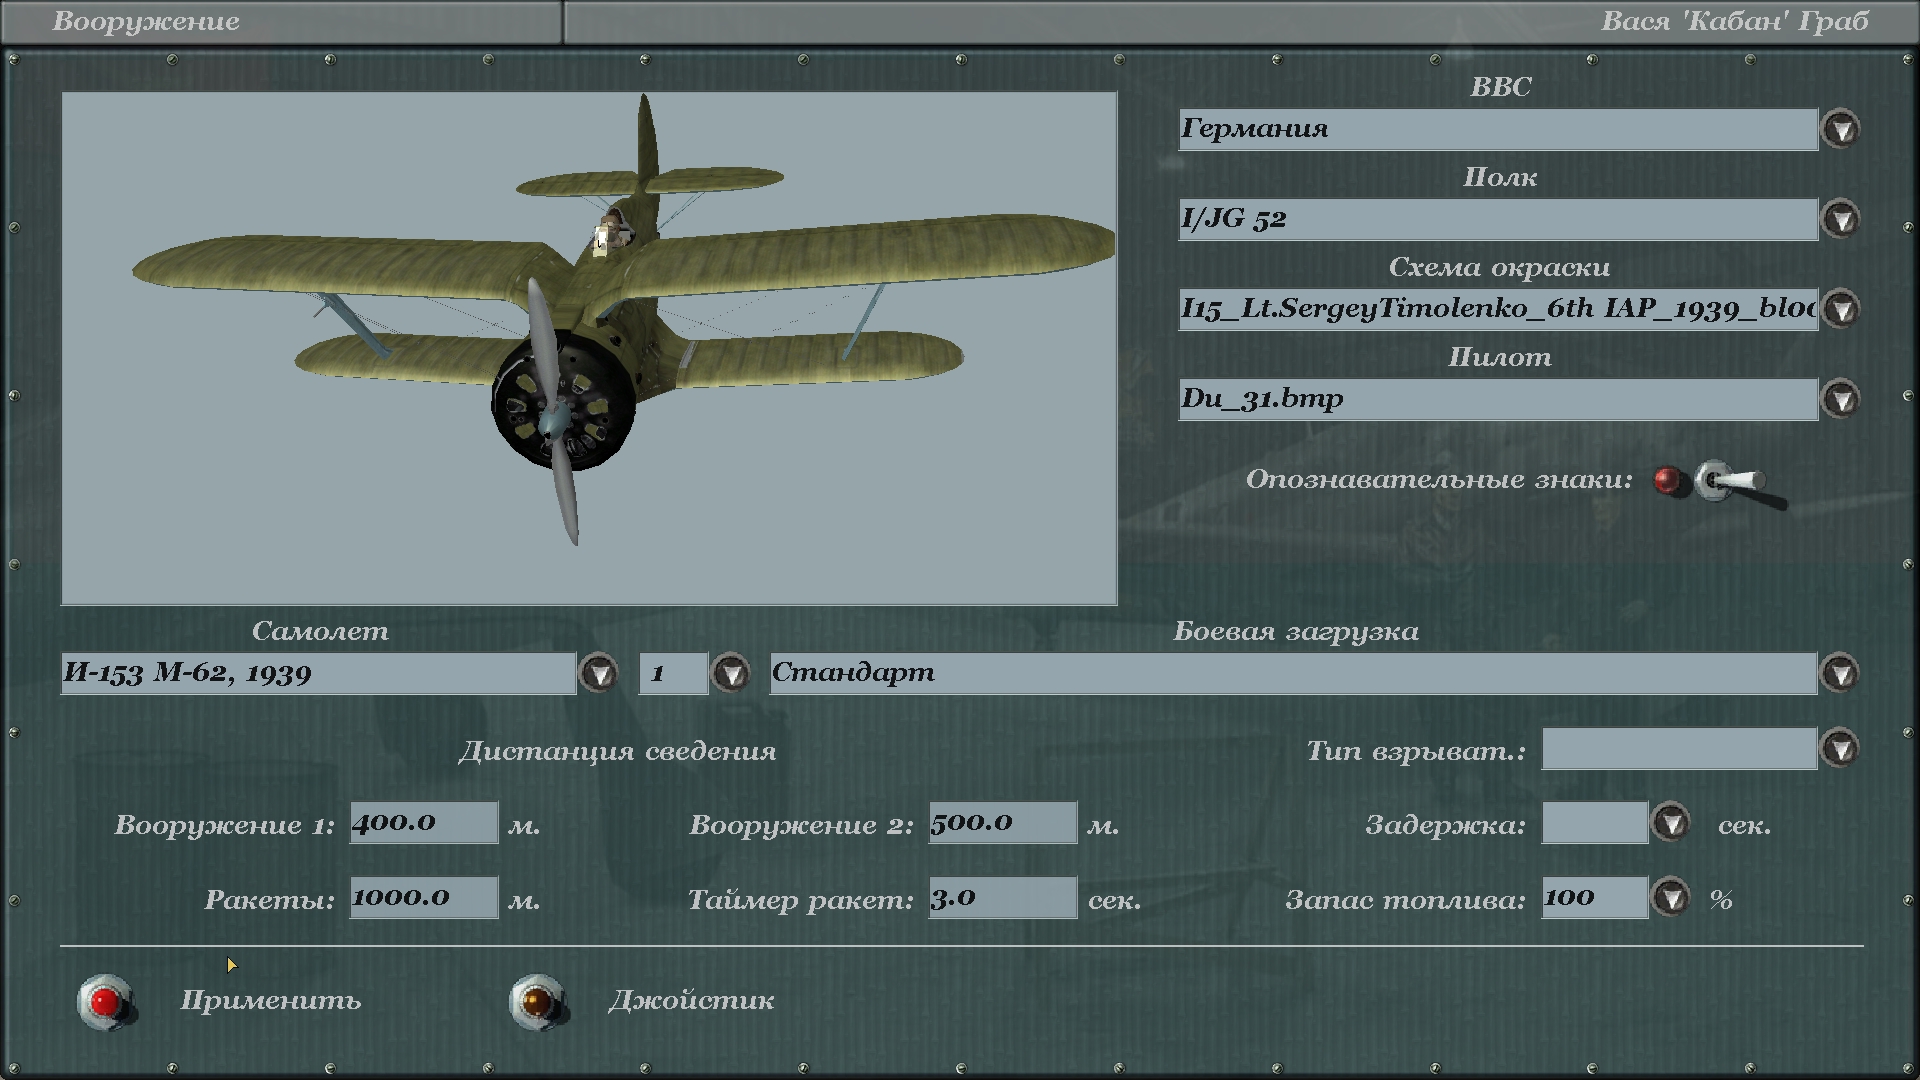Screen dimensions: 1920x1080
Task: Click the red Применить button
Action: (x=105, y=1001)
